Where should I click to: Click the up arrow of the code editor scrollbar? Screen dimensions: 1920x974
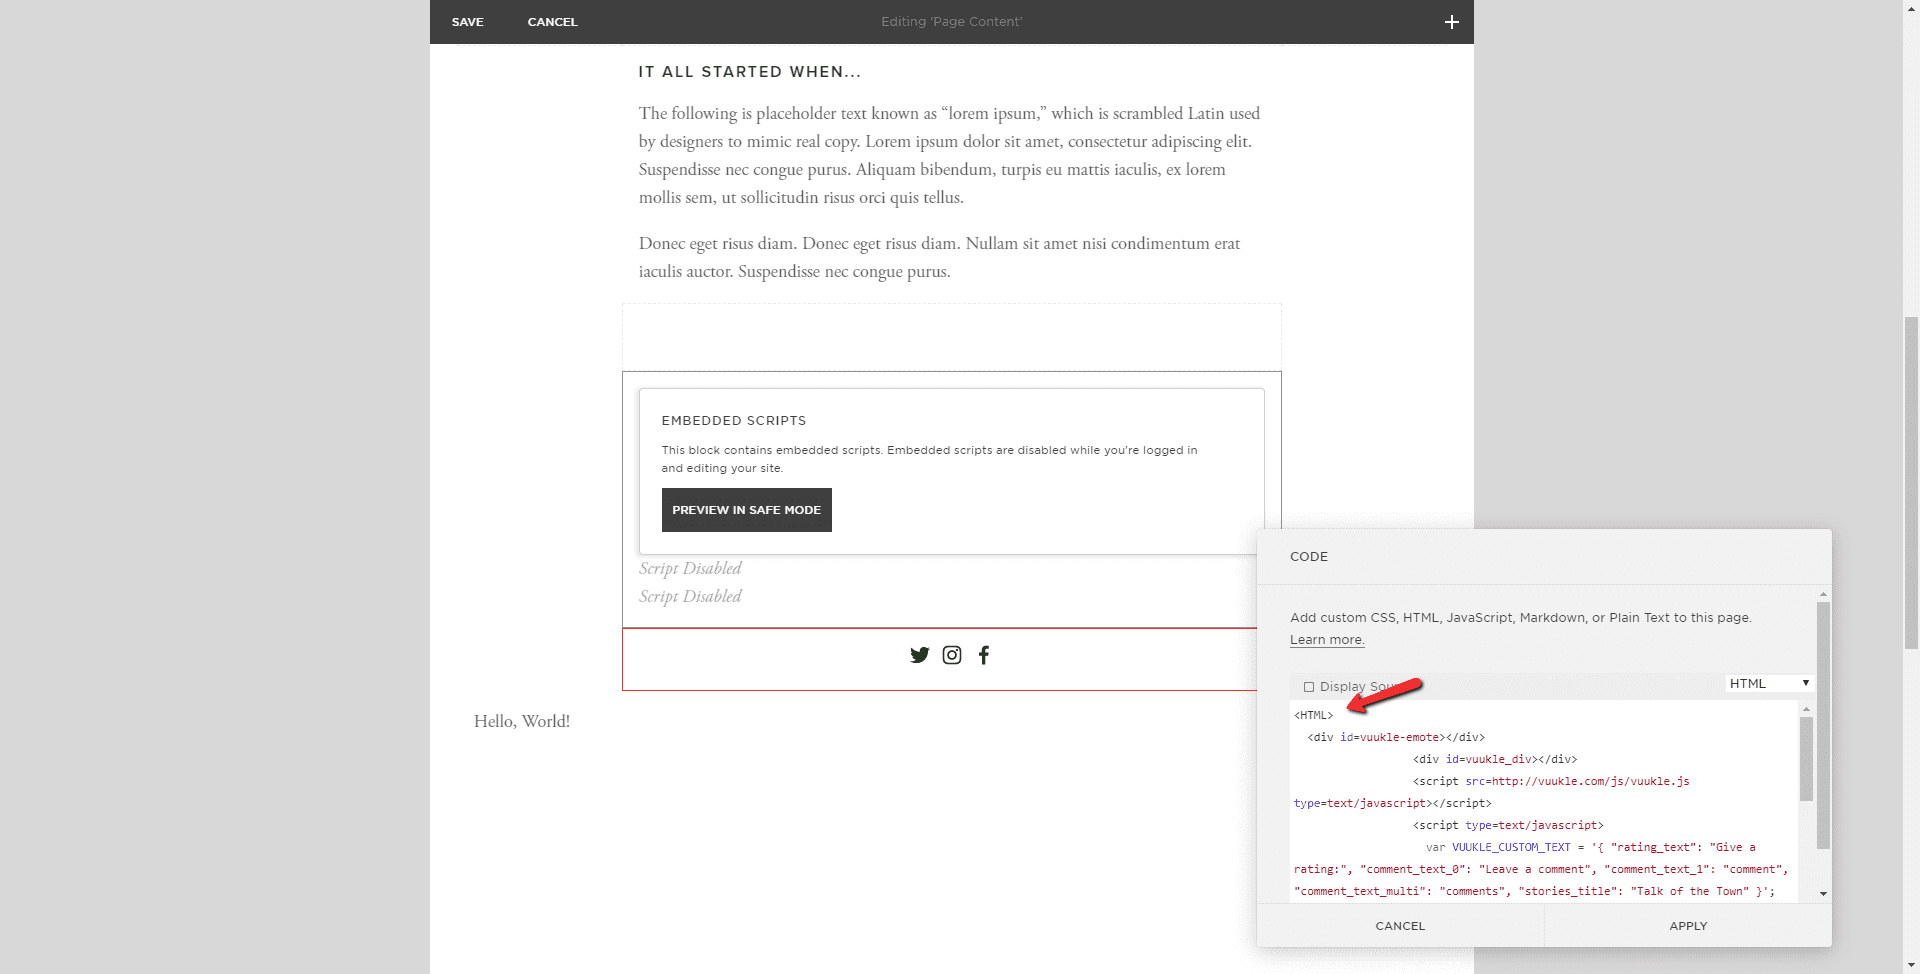1806,709
